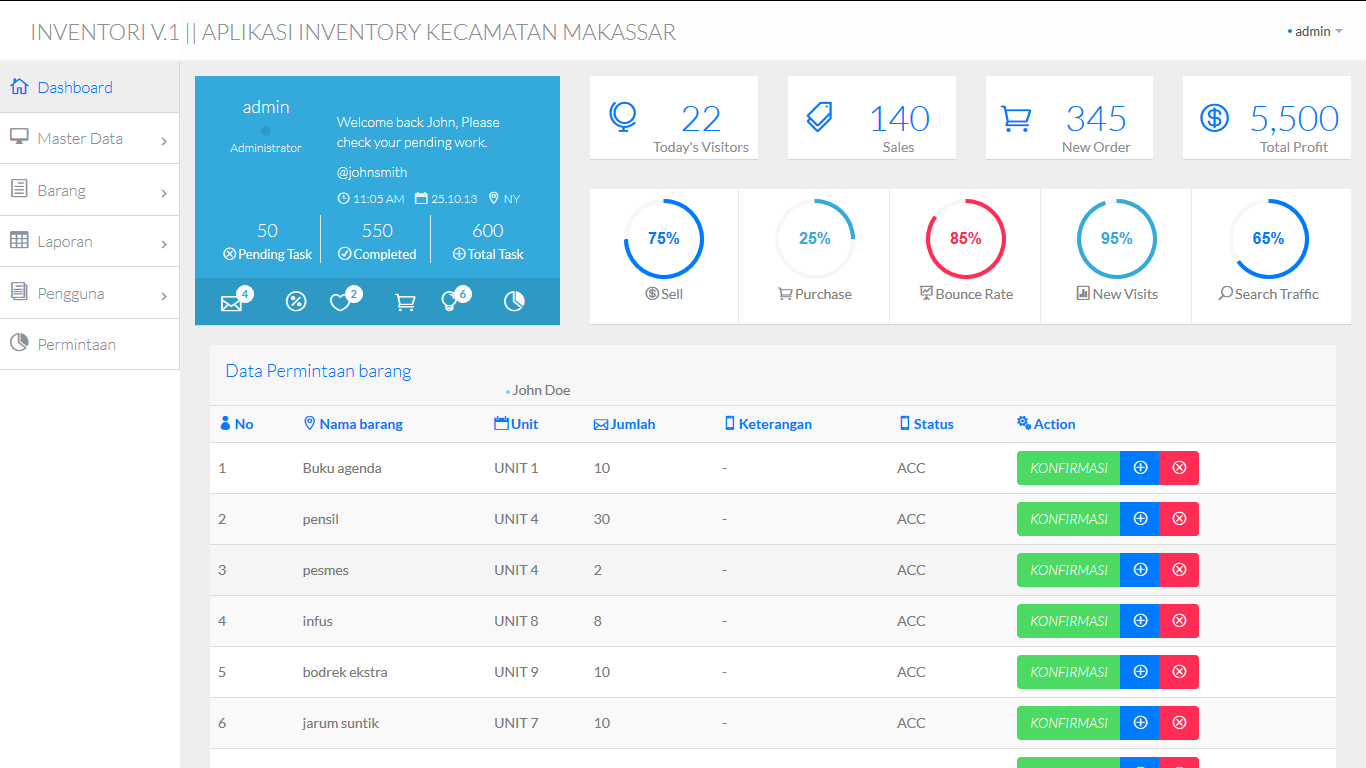Open the admin user dropdown in header

(1314, 31)
